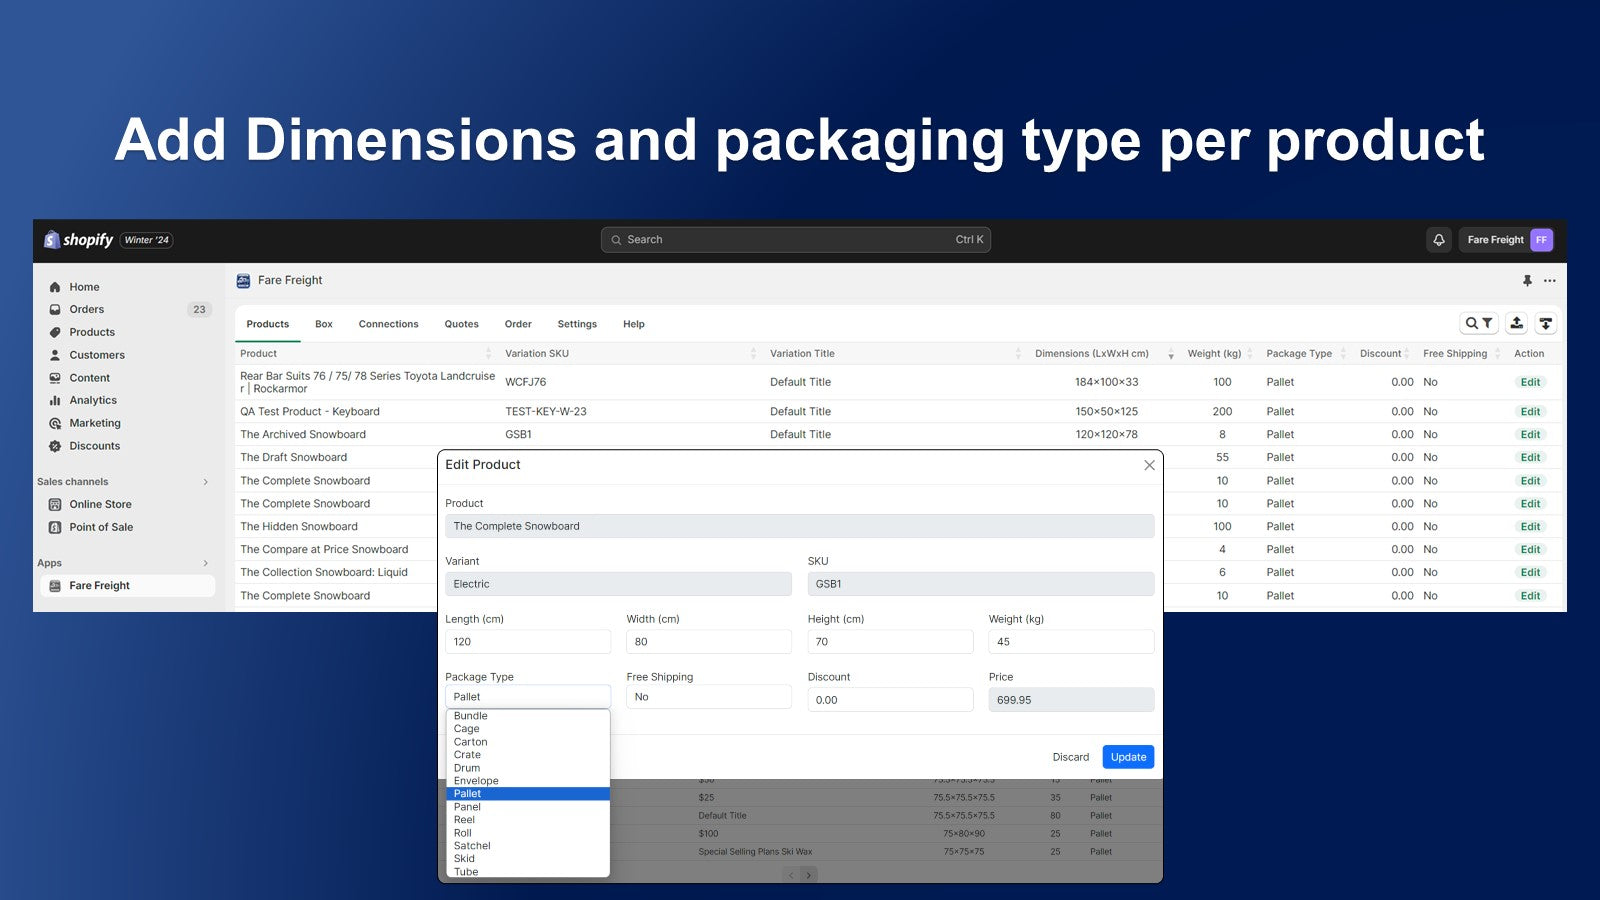Open Point of Sale under Sales channels
The height and width of the screenshot is (900, 1600).
101,527
